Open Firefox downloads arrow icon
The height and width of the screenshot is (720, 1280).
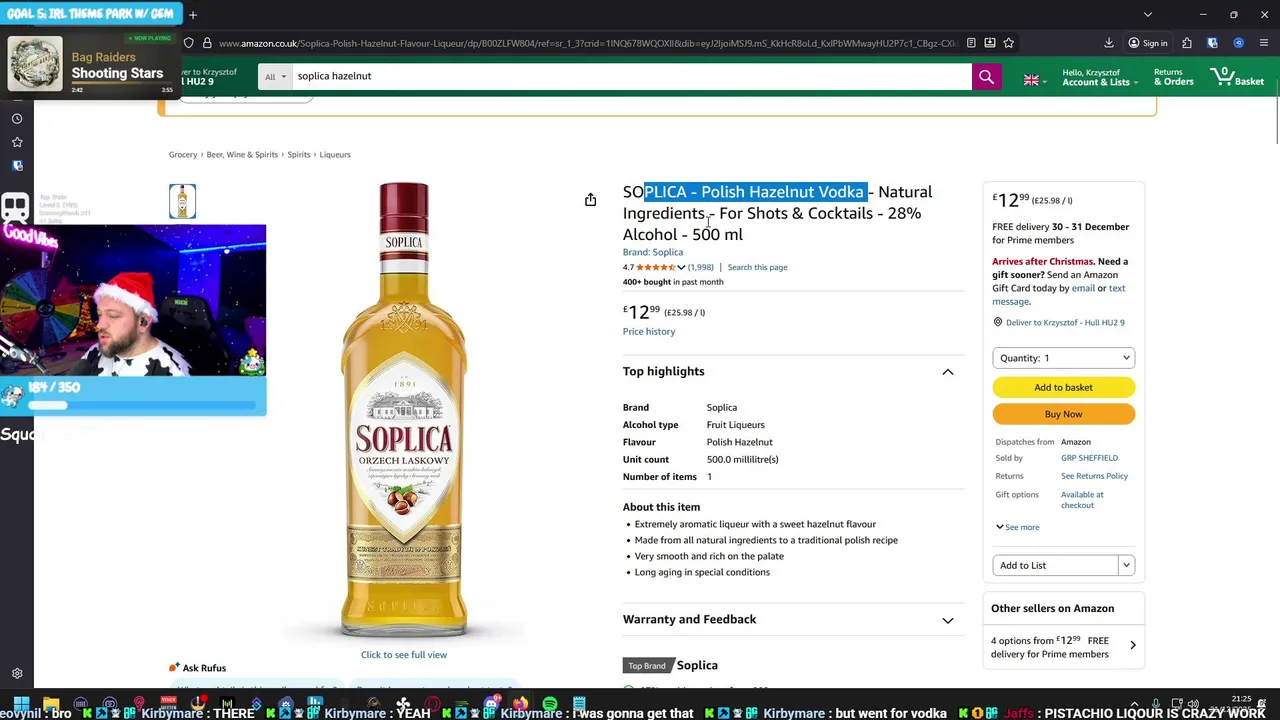coord(1109,43)
